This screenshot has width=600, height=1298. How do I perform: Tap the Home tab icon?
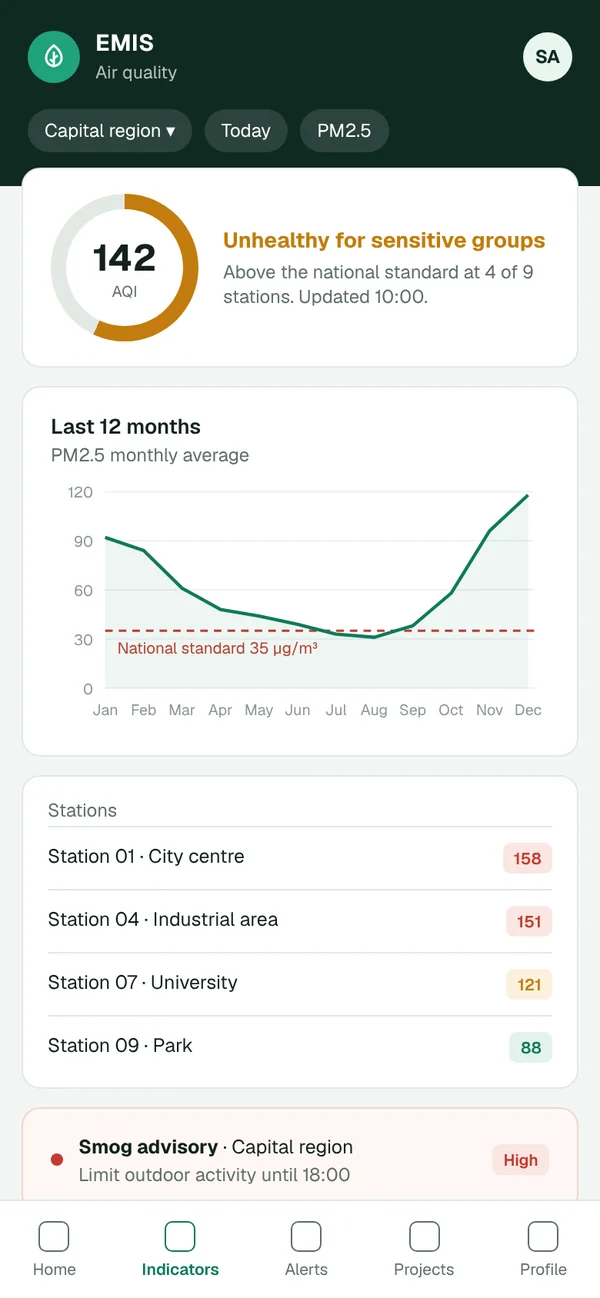point(54,1237)
